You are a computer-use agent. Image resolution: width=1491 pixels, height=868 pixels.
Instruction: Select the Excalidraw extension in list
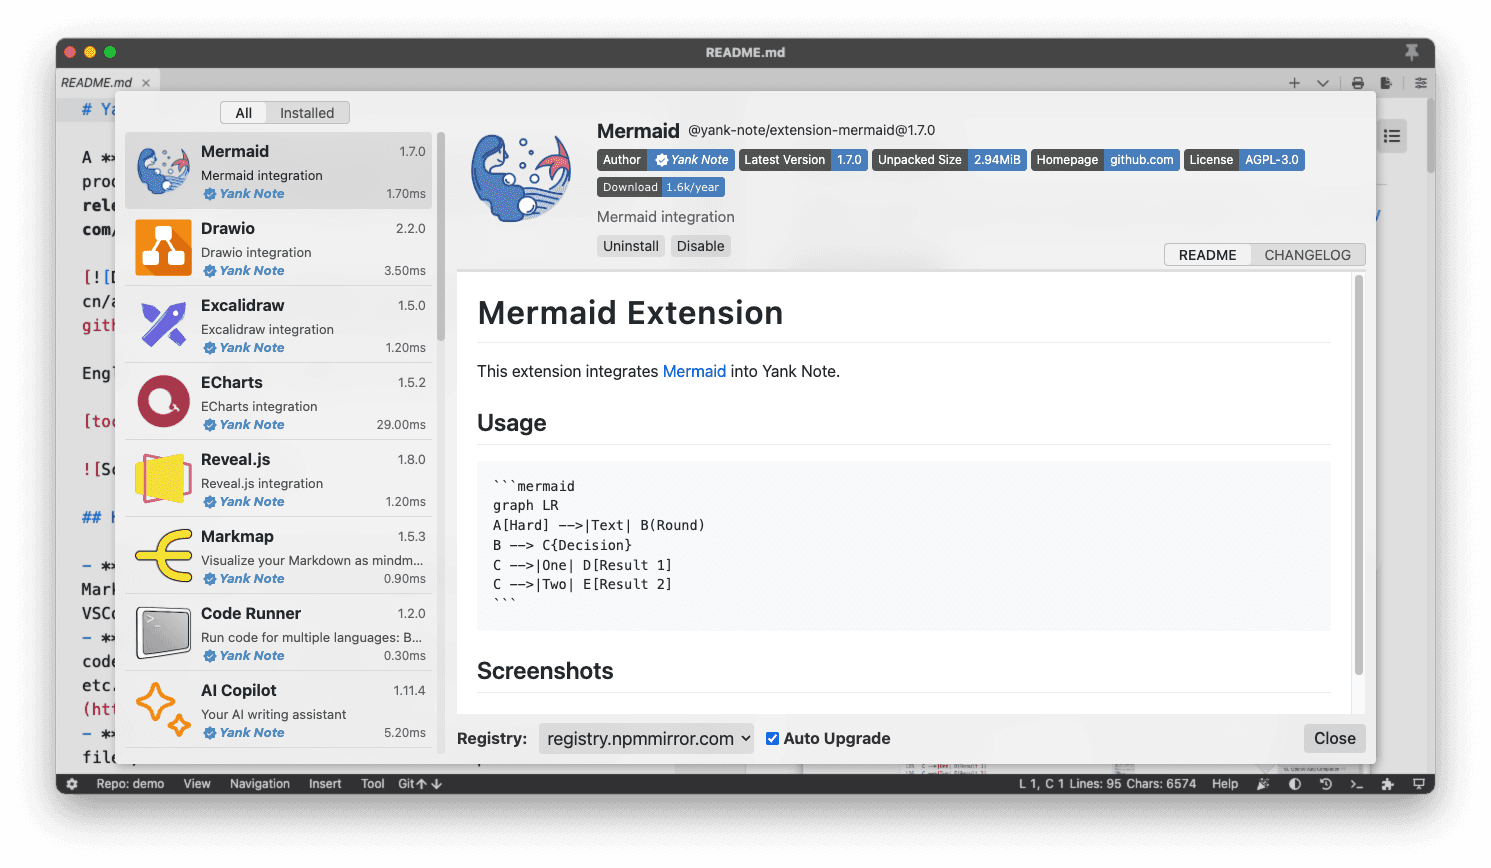(278, 325)
